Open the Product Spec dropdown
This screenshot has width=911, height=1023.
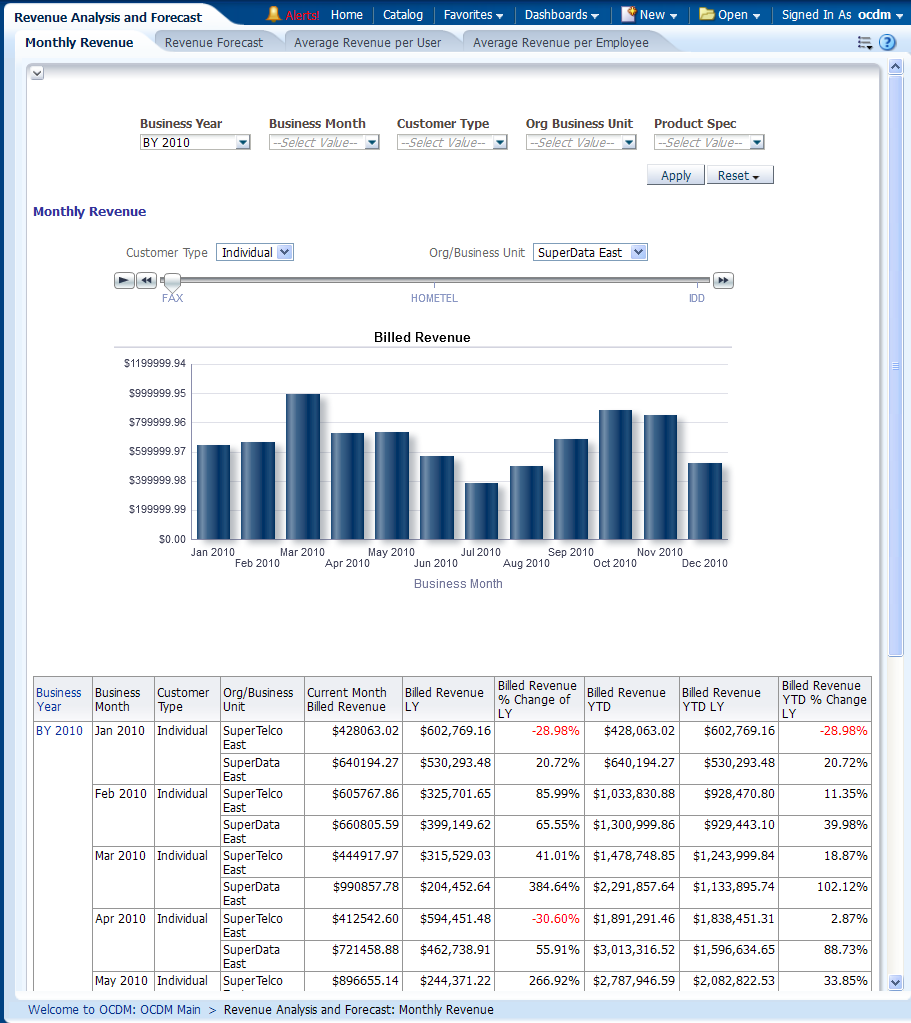tap(757, 143)
